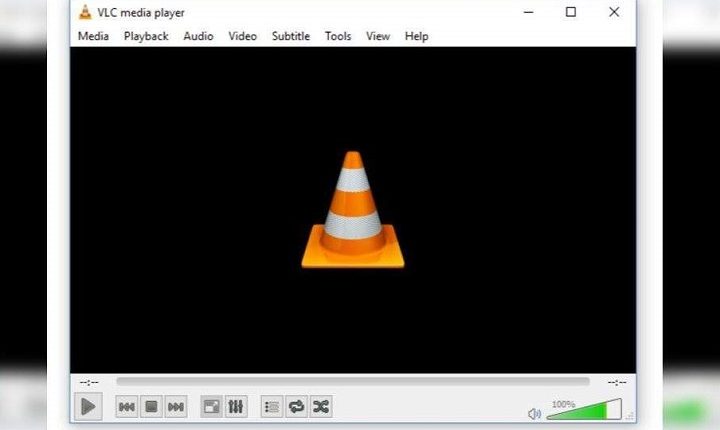Adjust the green volume slider

(584, 409)
